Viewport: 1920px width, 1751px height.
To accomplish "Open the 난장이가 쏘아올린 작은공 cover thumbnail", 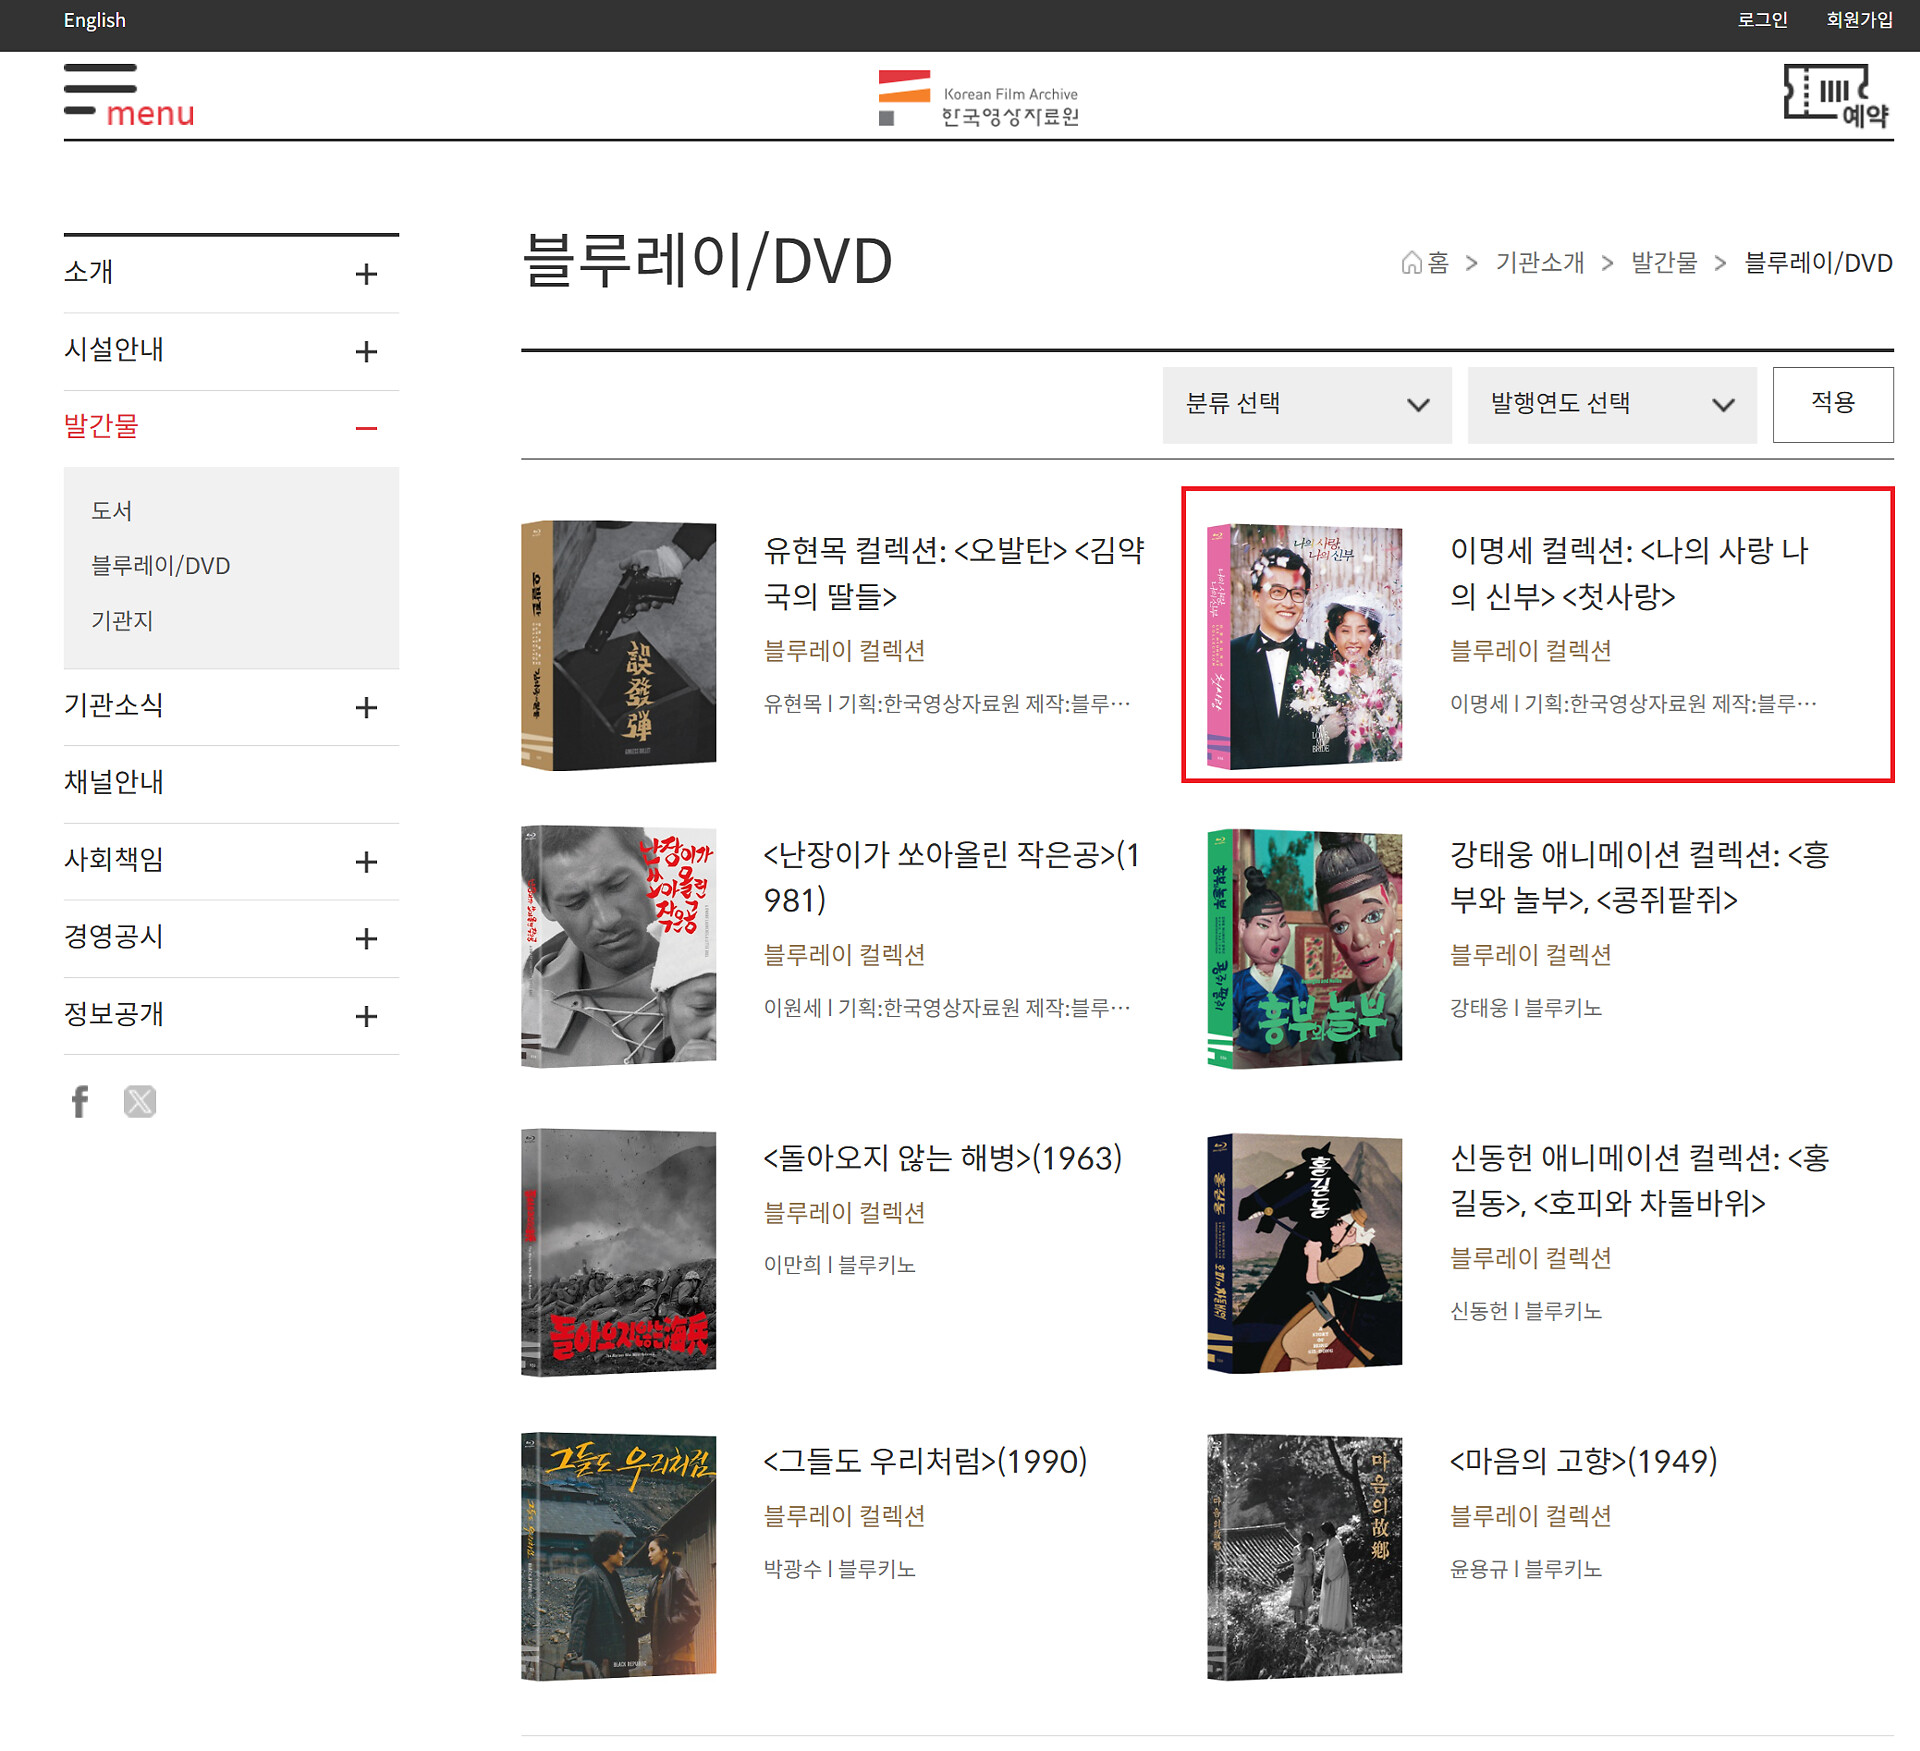I will (x=619, y=947).
